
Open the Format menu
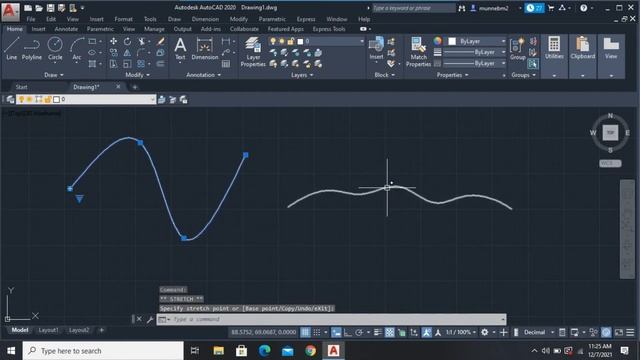tap(123, 19)
